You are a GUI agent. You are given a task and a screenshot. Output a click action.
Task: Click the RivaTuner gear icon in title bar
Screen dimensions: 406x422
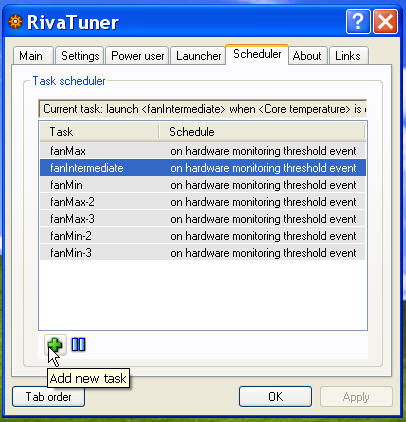coord(15,22)
